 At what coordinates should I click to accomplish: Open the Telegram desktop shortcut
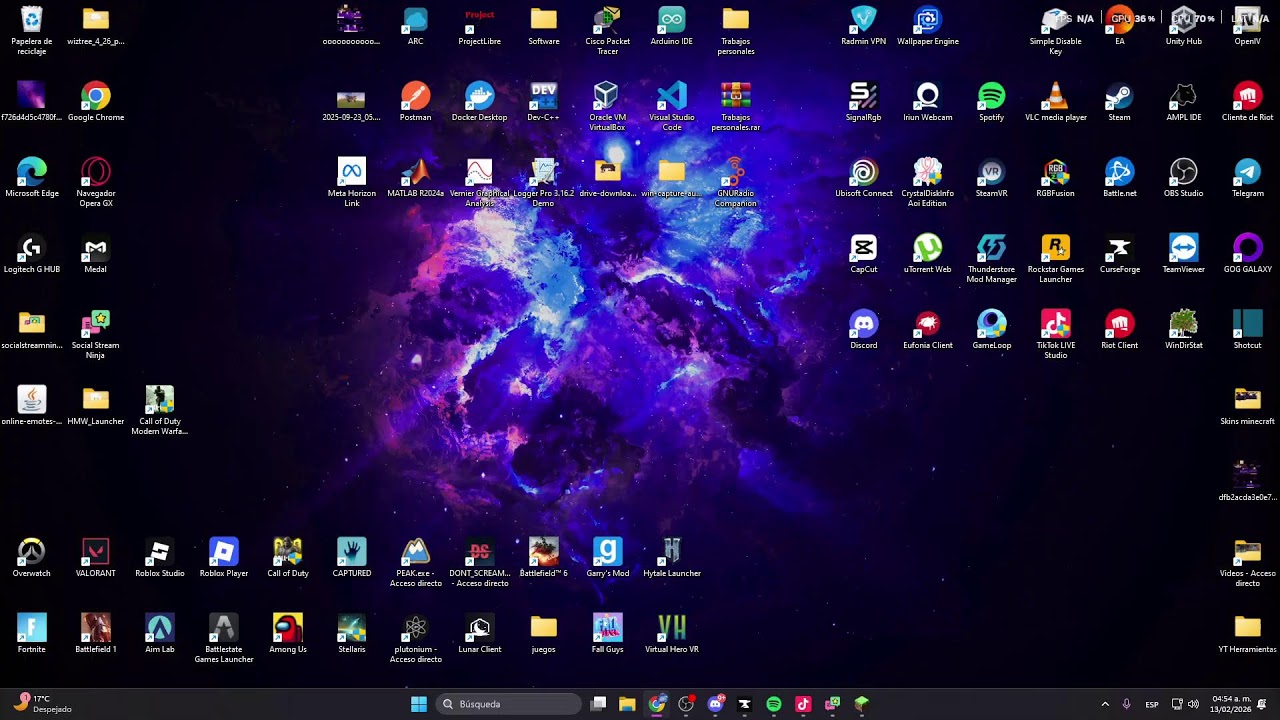[1247, 173]
